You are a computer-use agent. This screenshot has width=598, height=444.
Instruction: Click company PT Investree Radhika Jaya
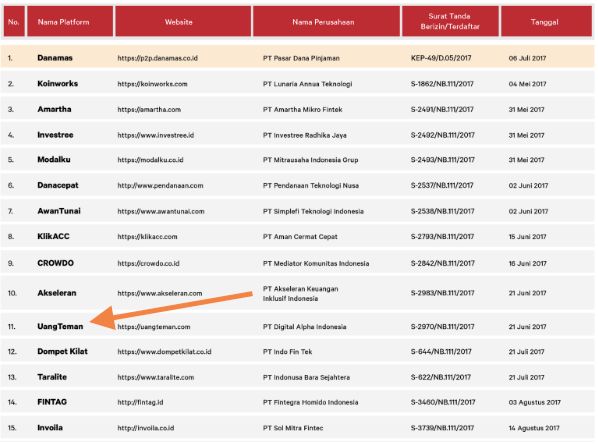coord(304,135)
